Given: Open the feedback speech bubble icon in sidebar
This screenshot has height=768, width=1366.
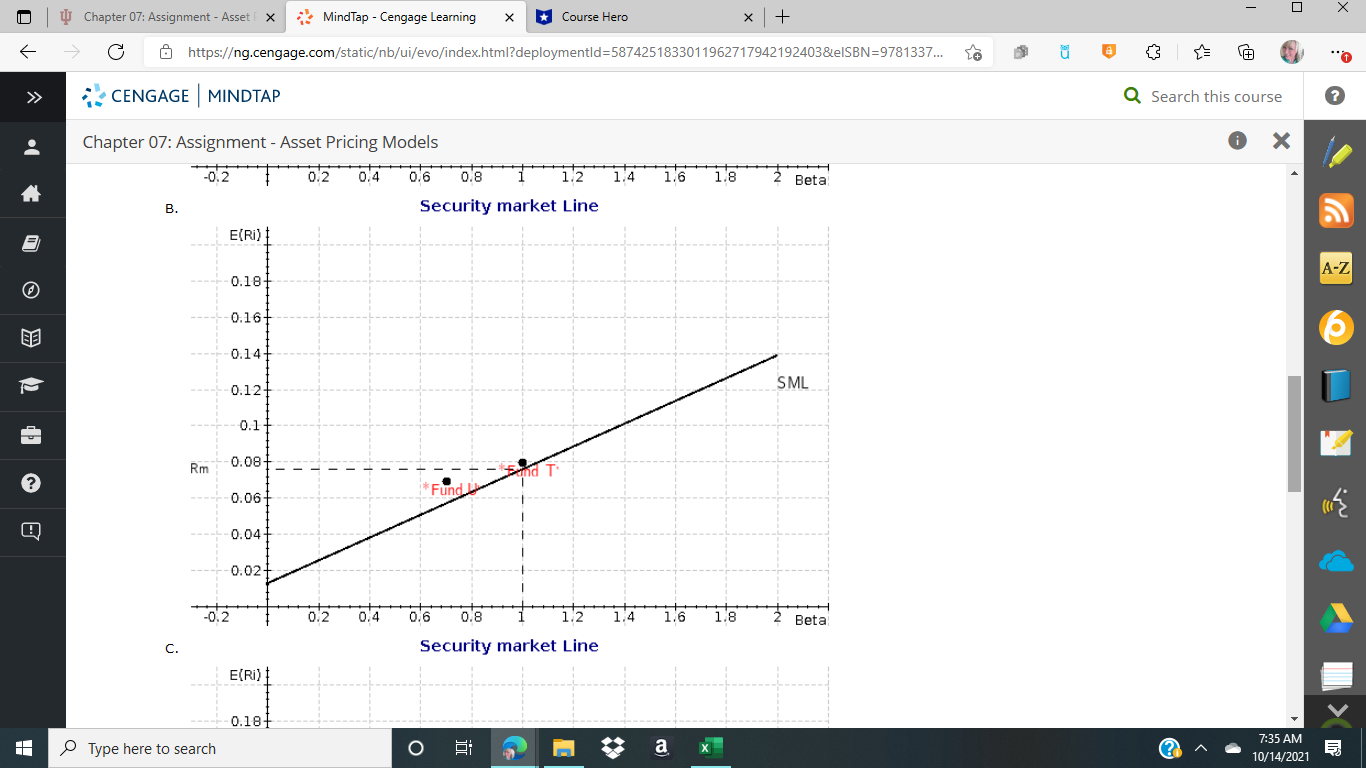Looking at the screenshot, I should click(32, 530).
